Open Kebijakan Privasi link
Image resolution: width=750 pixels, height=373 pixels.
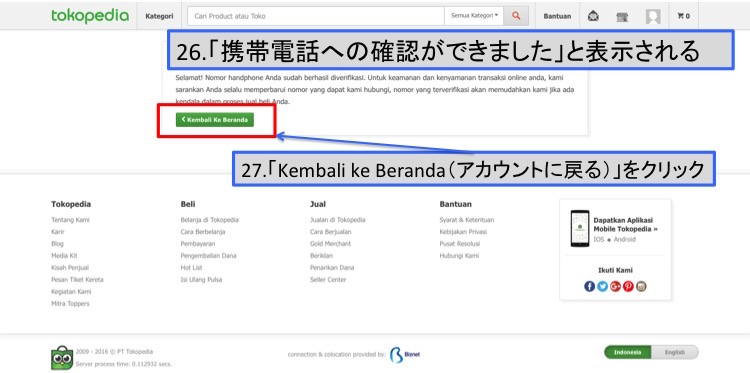click(463, 232)
